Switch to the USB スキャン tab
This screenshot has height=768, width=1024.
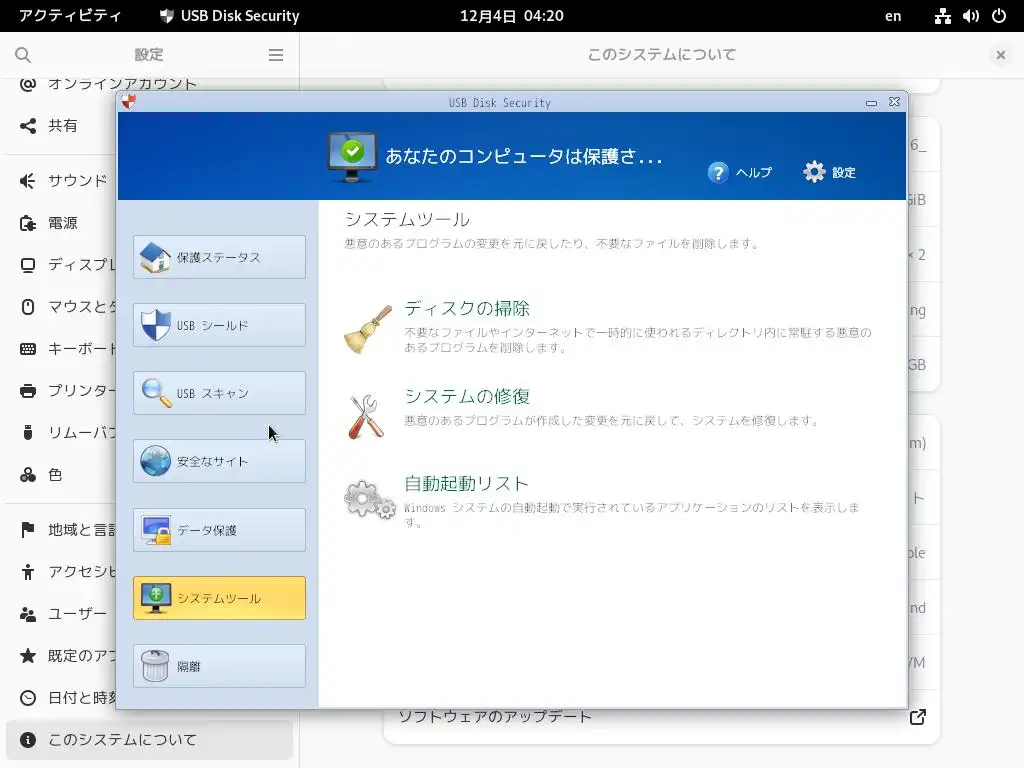[219, 393]
